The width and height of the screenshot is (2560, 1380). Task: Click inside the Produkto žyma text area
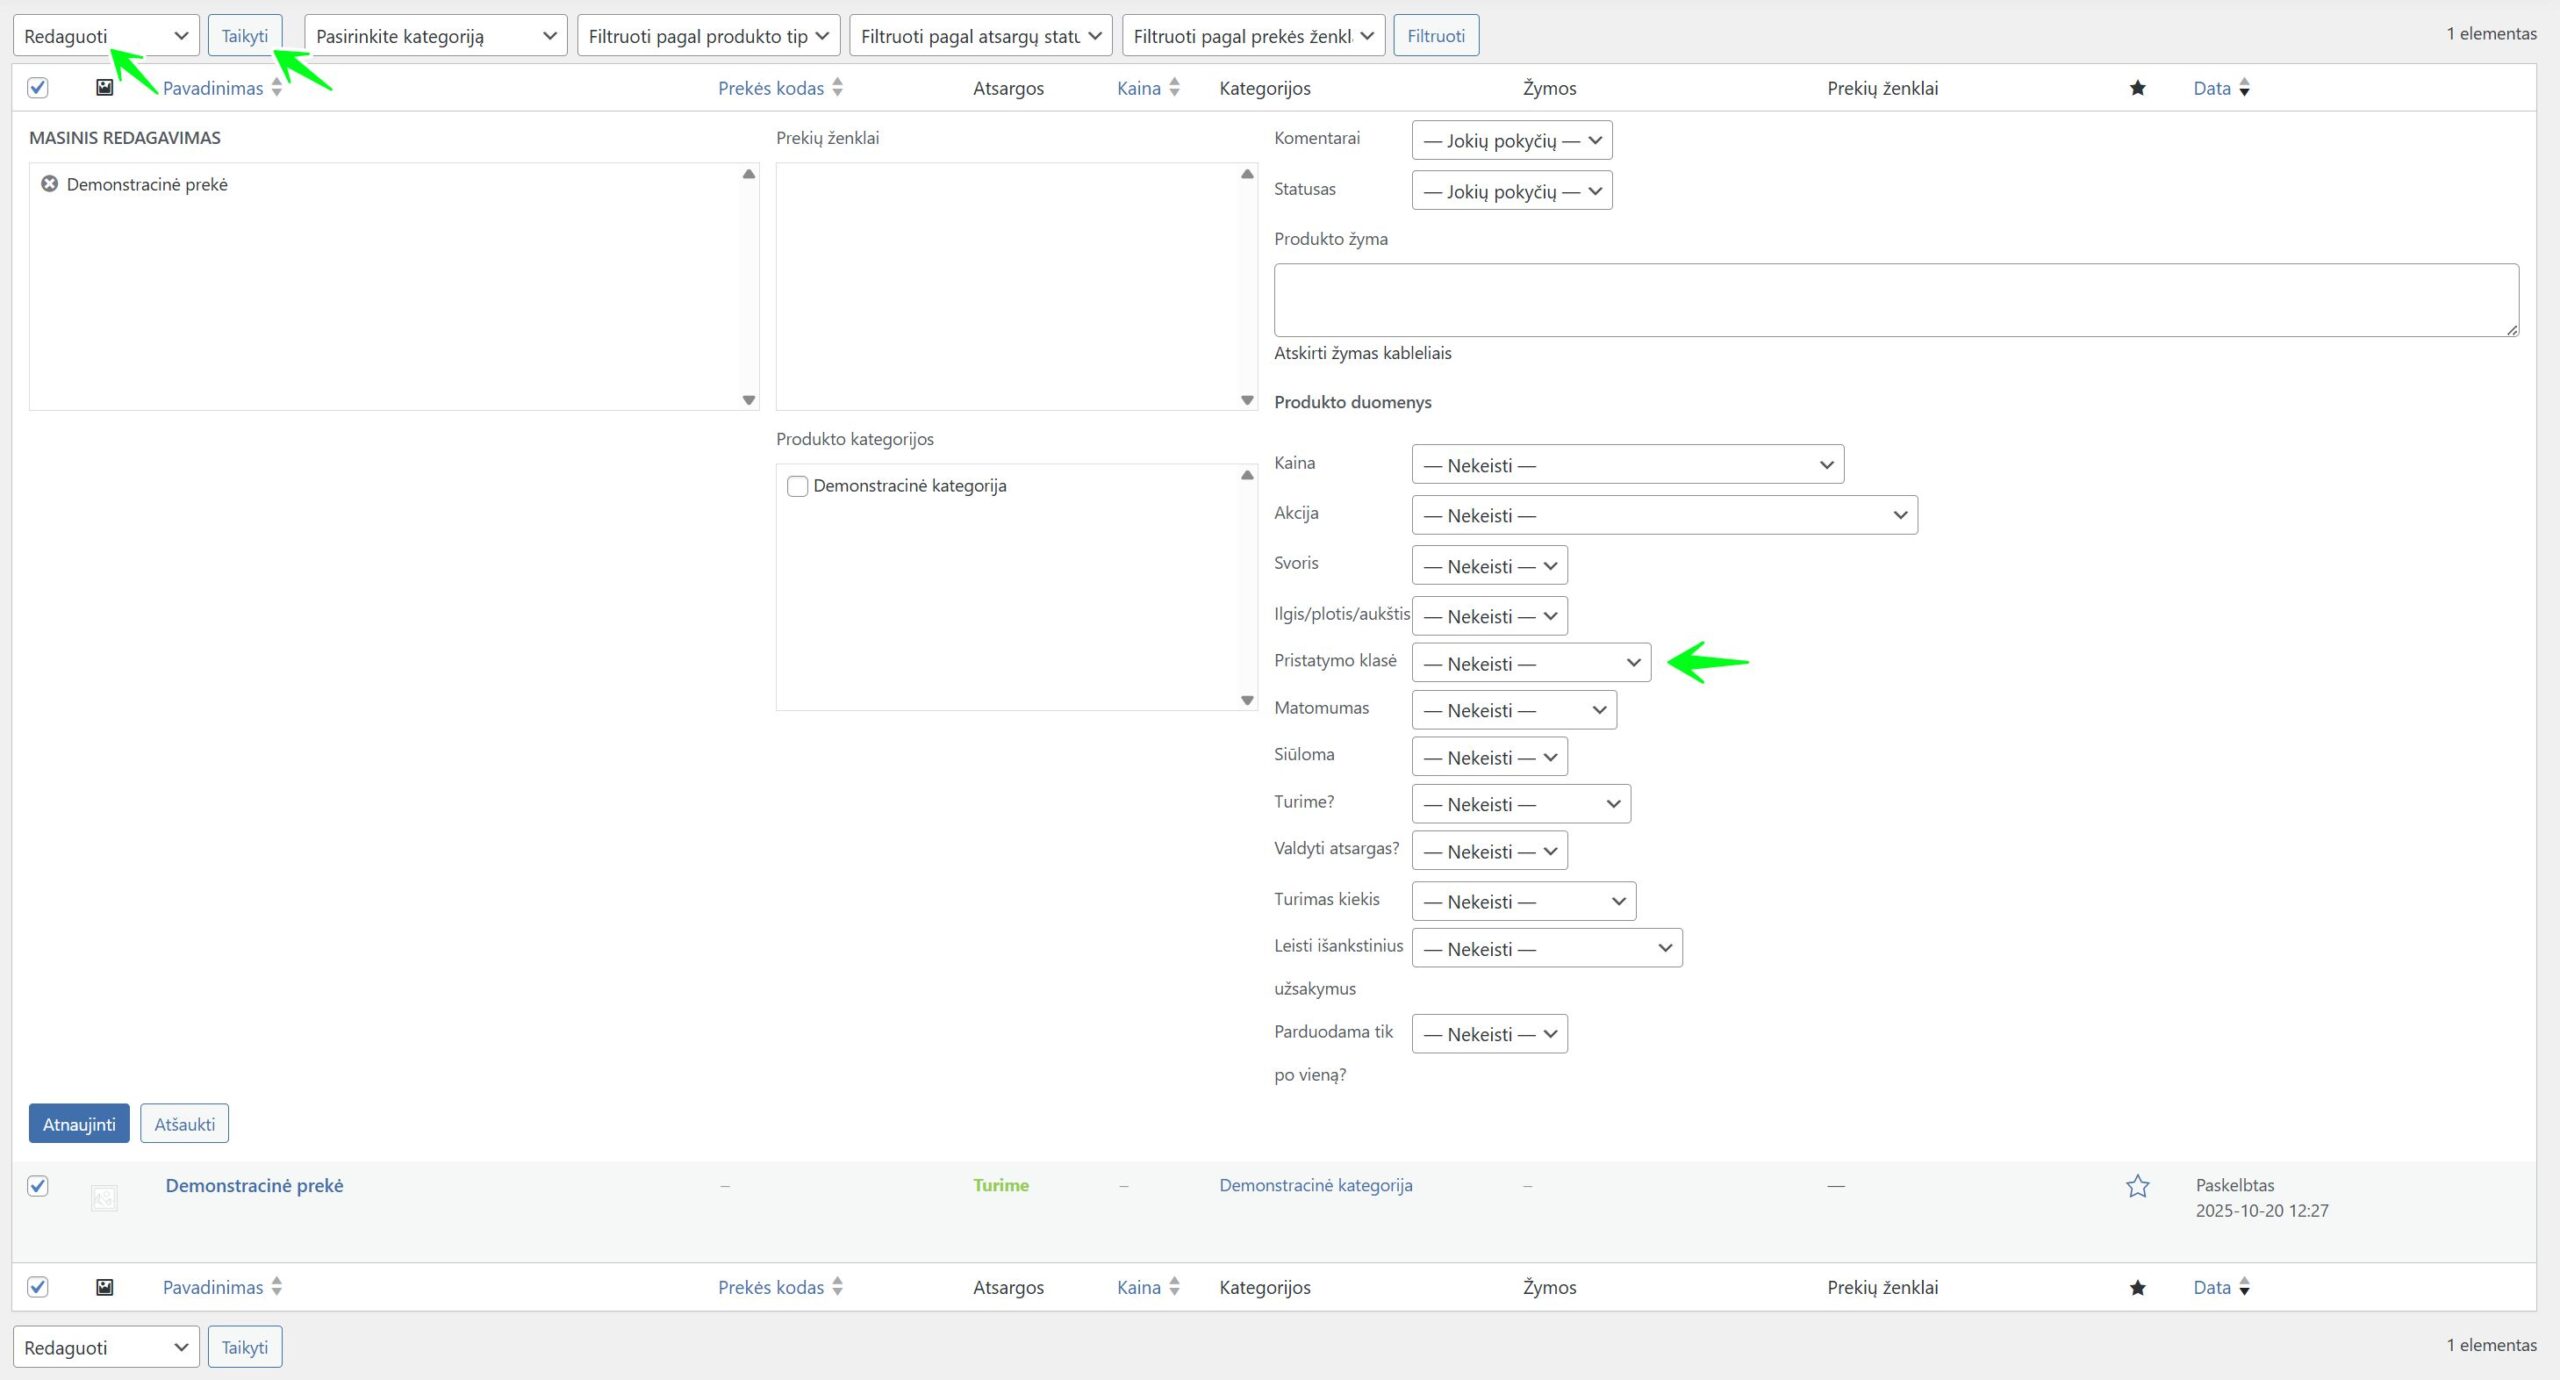coord(1895,300)
